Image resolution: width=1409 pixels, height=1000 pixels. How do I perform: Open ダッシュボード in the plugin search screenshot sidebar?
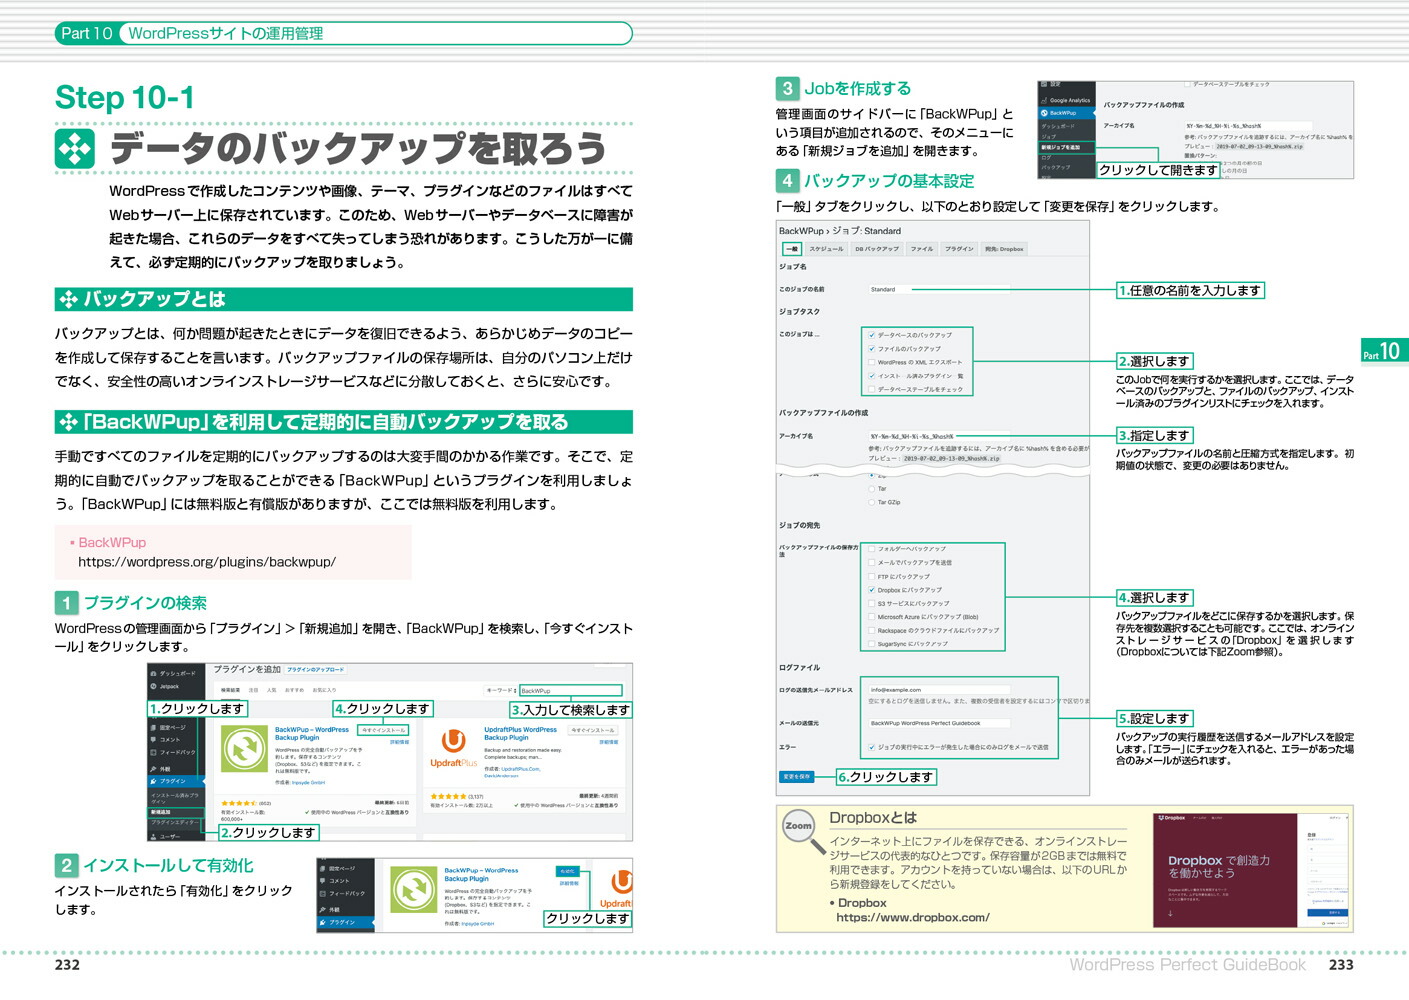(x=174, y=674)
